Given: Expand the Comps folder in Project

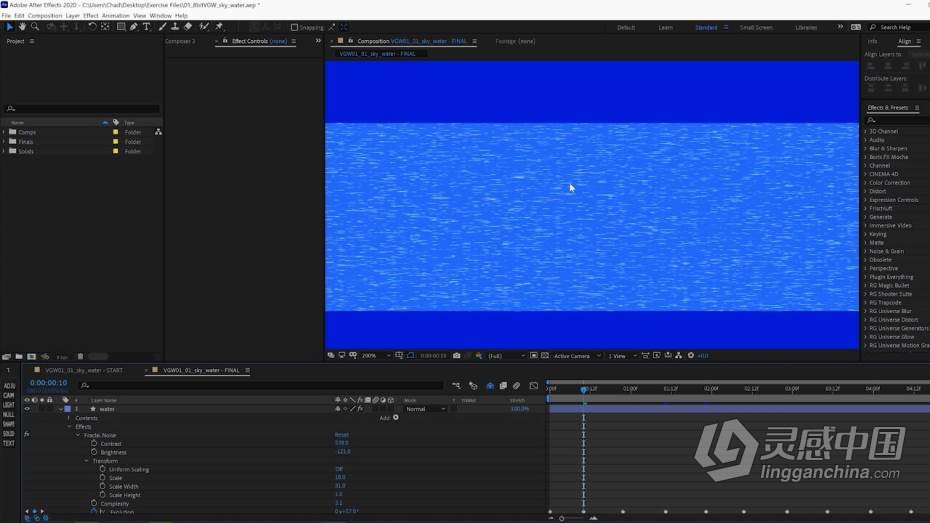Looking at the screenshot, I should (4, 132).
